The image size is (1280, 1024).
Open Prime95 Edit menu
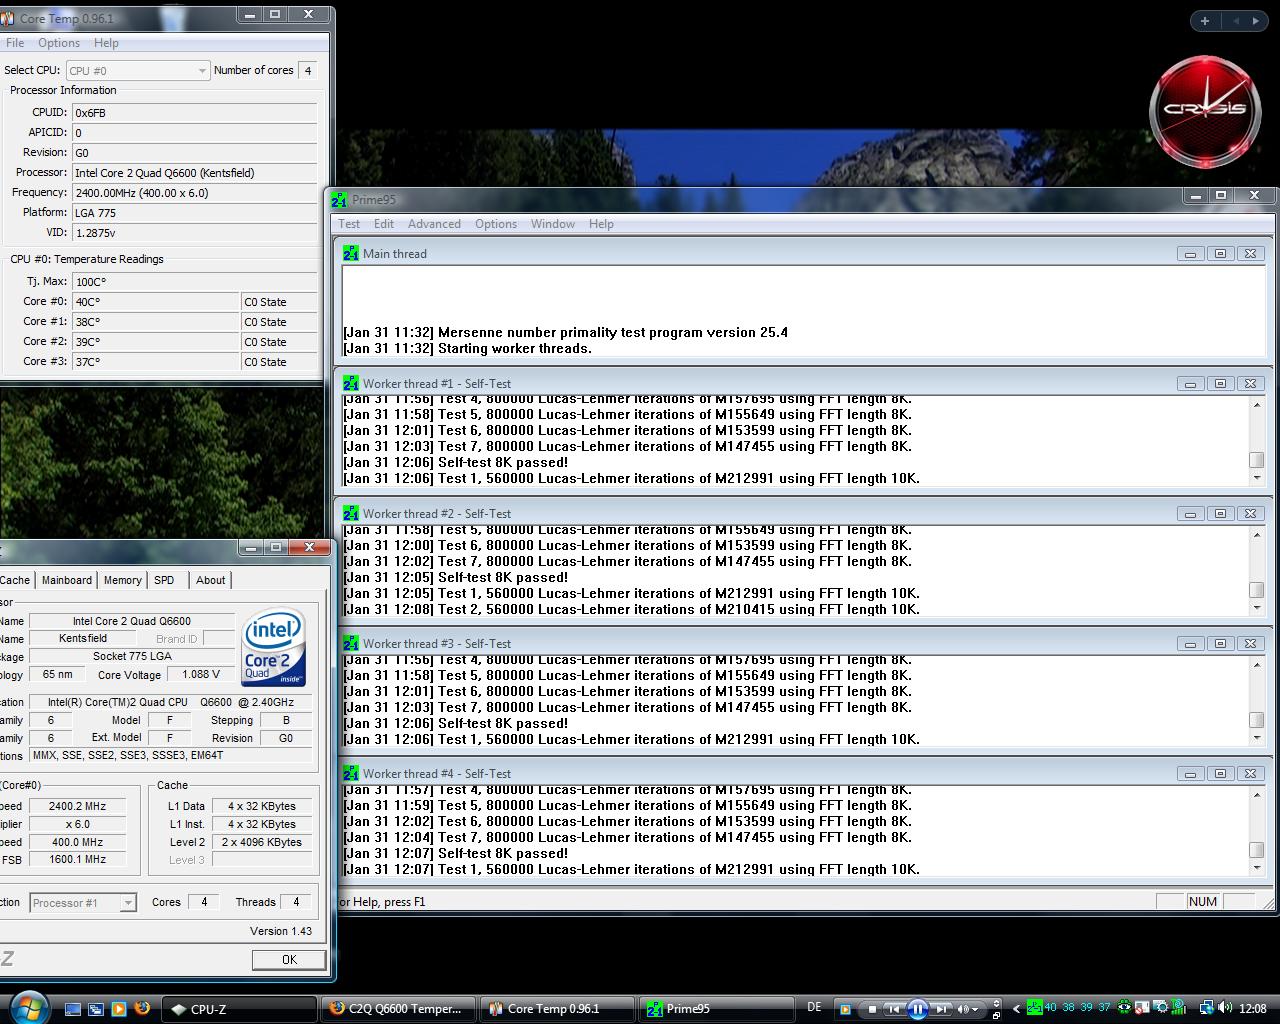pyautogui.click(x=384, y=224)
